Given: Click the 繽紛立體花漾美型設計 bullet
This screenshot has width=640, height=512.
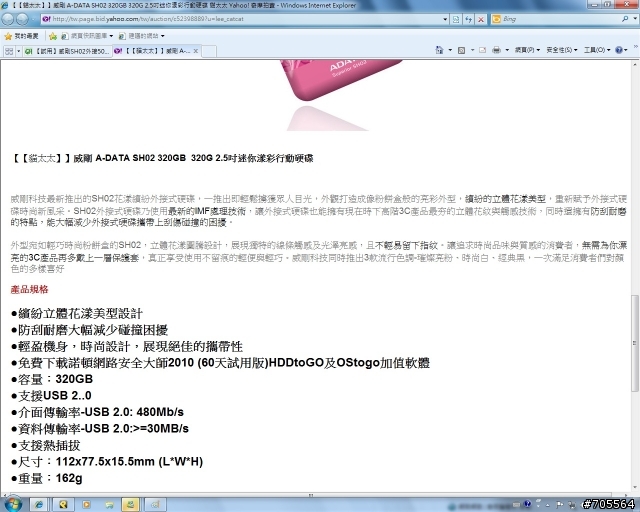Looking at the screenshot, I should coord(77,314).
